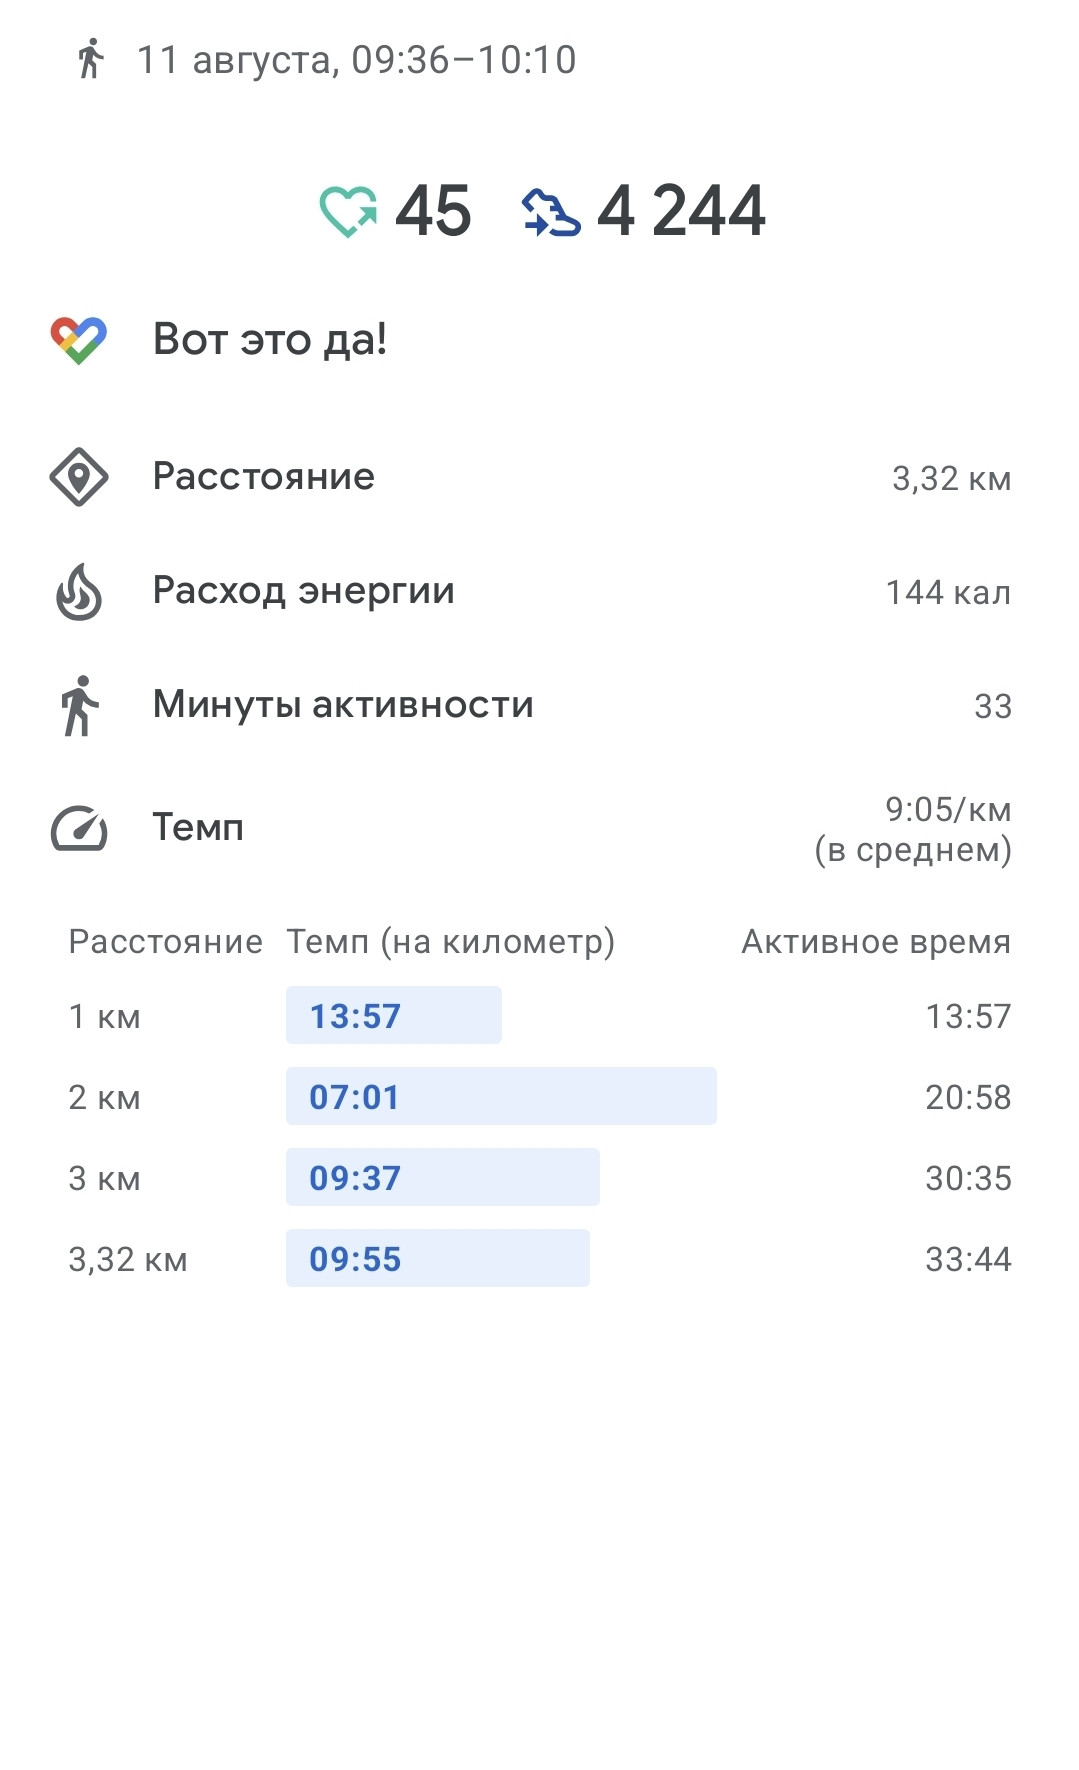The height and width of the screenshot is (1770, 1079).
Task: Tap the walking icon by Минуты активности
Action: [x=80, y=706]
